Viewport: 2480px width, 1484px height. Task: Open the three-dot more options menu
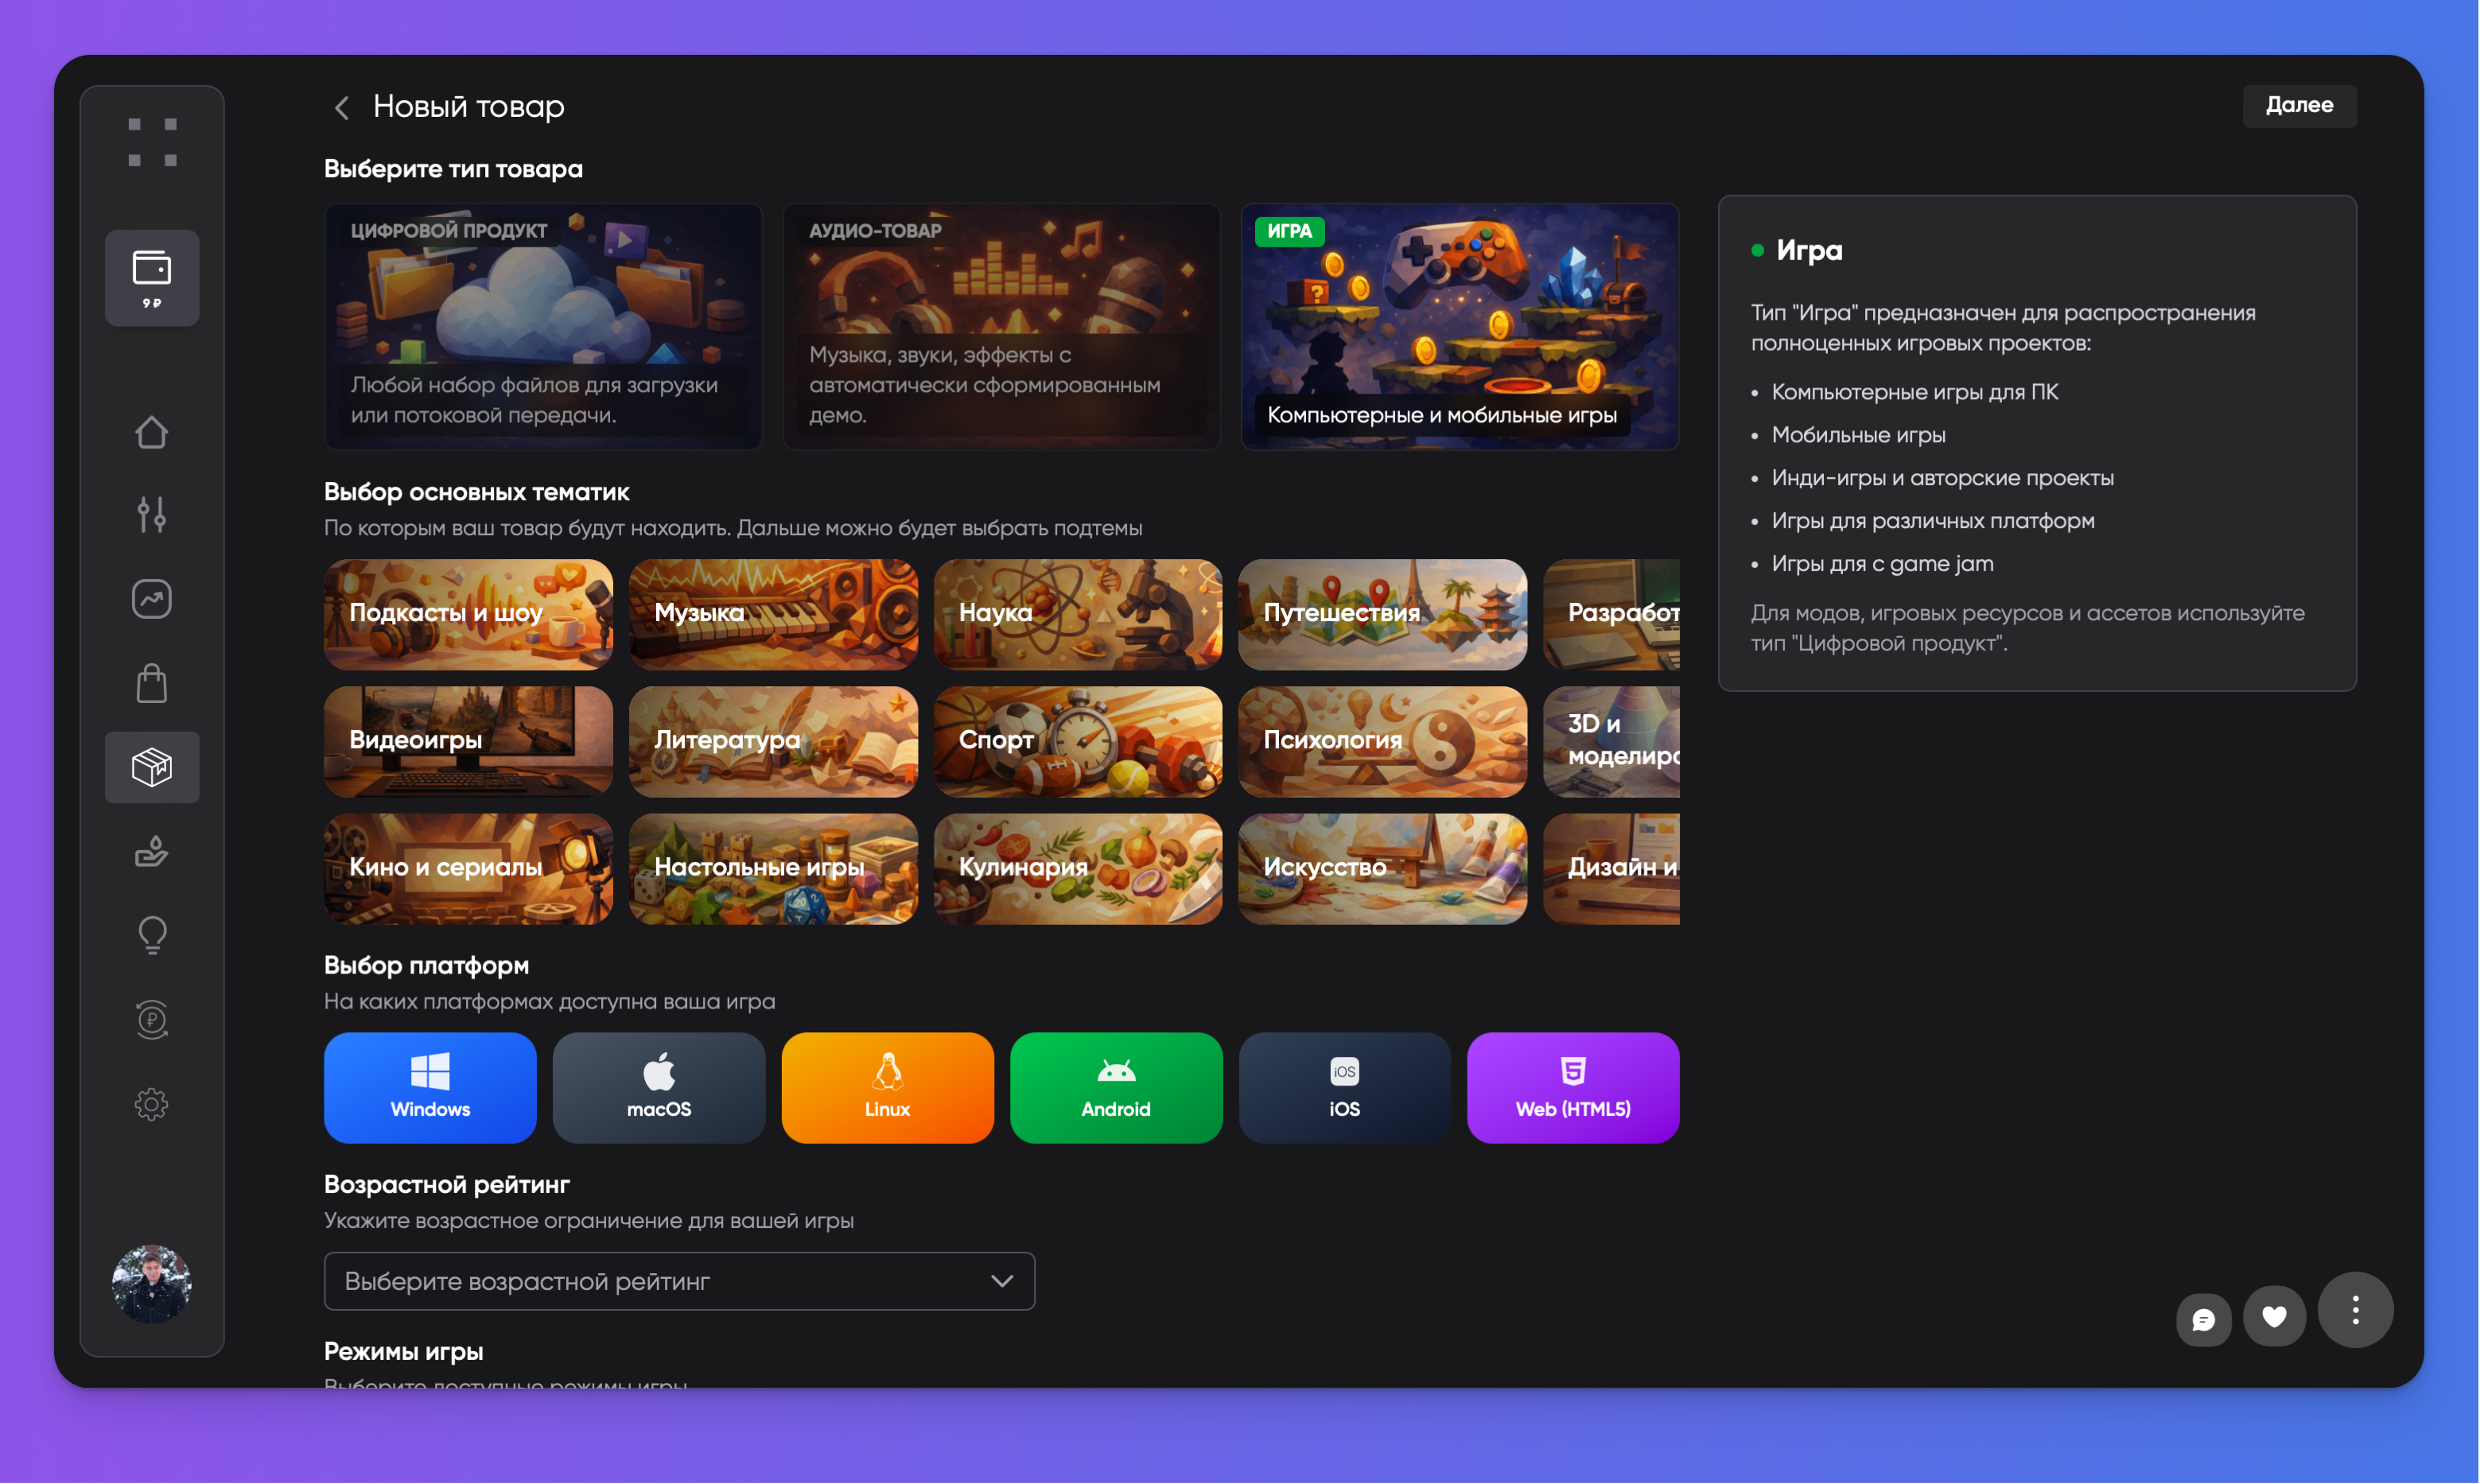(x=2355, y=1309)
